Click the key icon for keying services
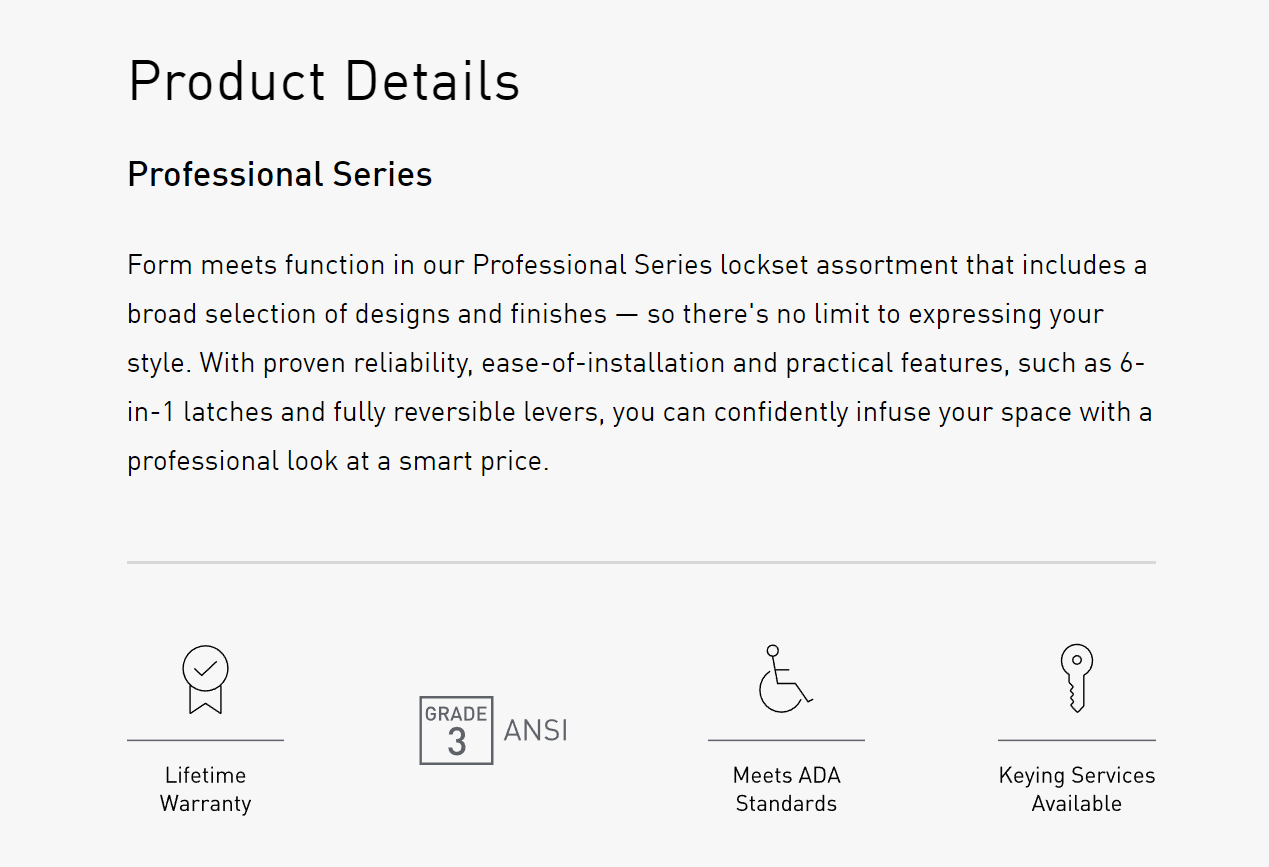This screenshot has width=1269, height=867. click(x=1076, y=677)
